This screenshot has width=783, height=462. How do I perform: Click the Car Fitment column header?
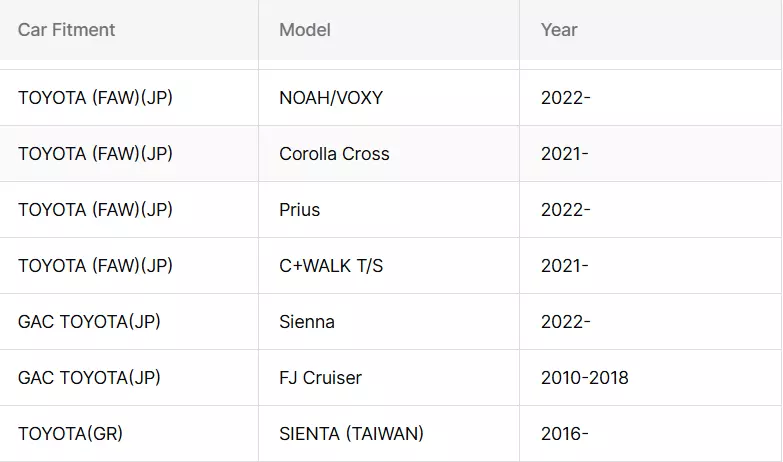129,30
